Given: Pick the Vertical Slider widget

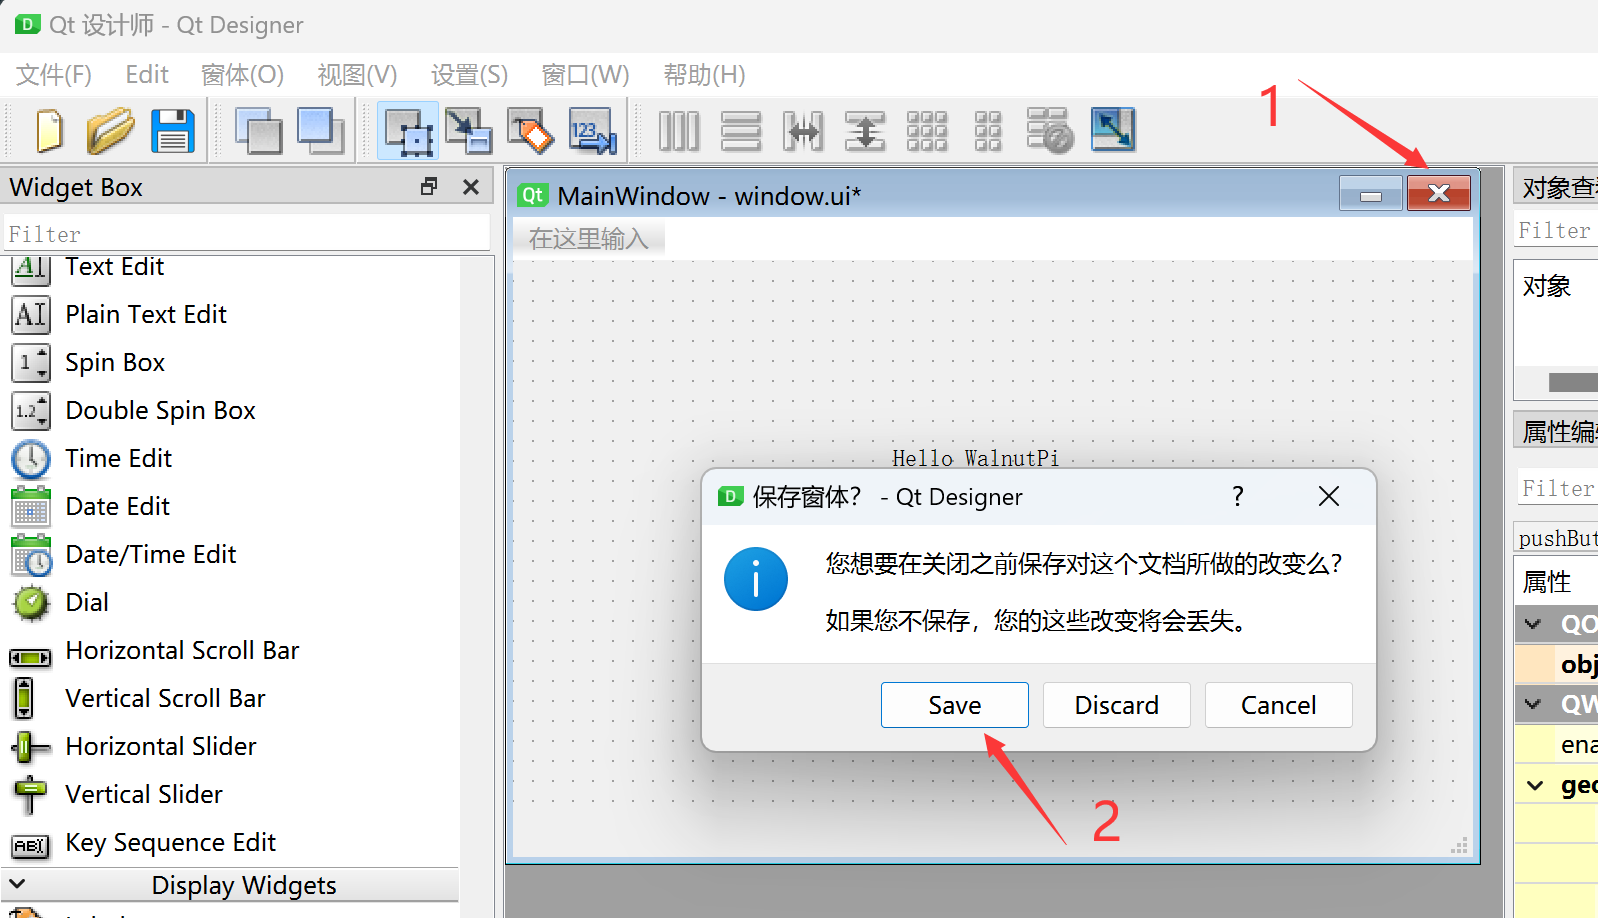Looking at the screenshot, I should [x=144, y=795].
